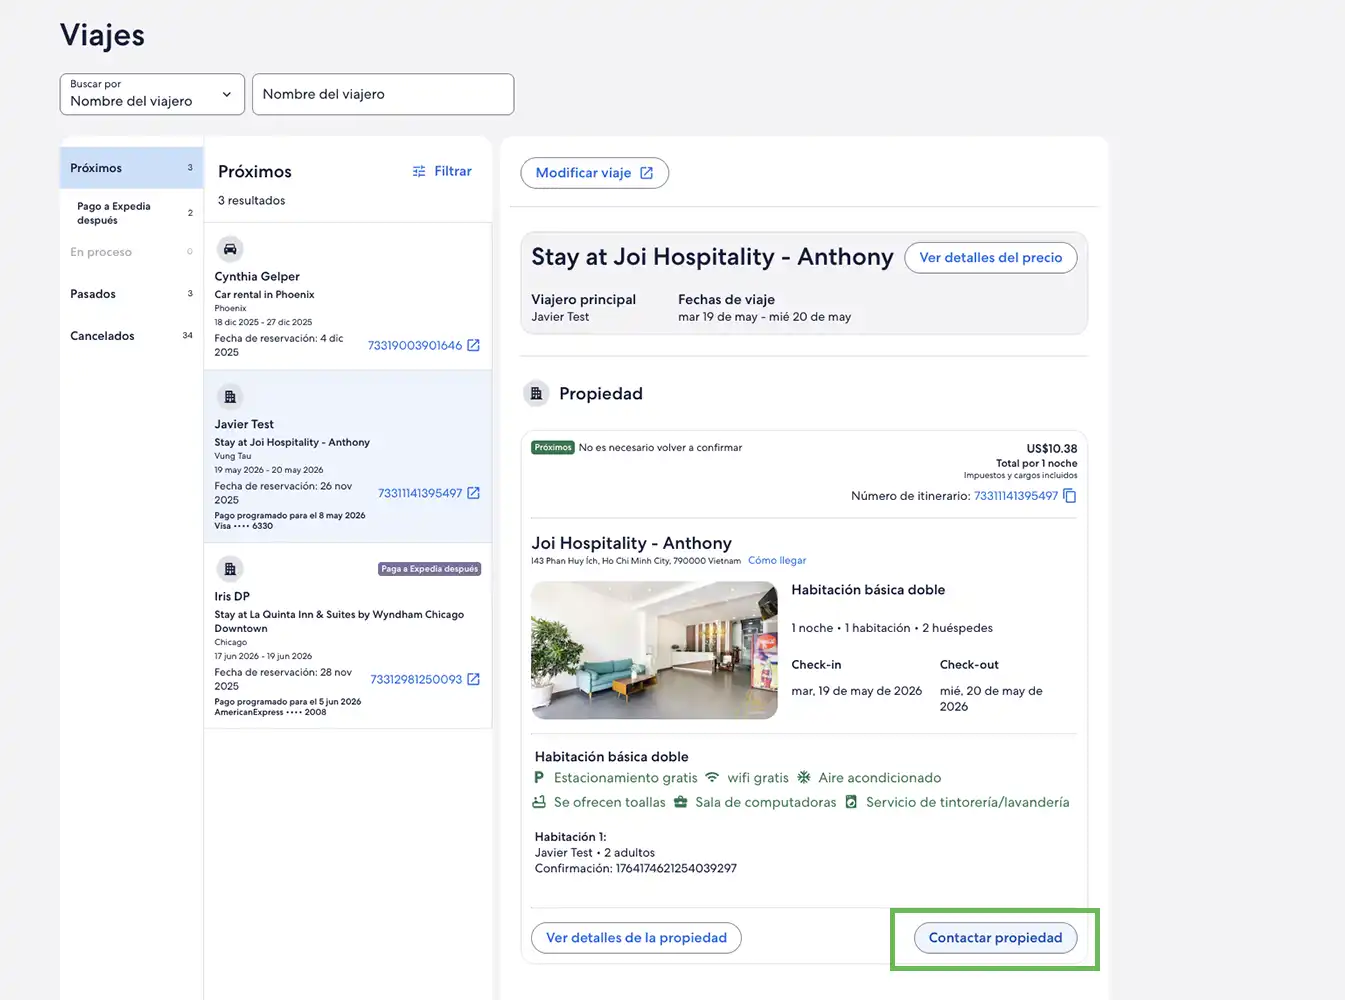
Task: Click the Nombre del viajero search field
Action: 383,94
